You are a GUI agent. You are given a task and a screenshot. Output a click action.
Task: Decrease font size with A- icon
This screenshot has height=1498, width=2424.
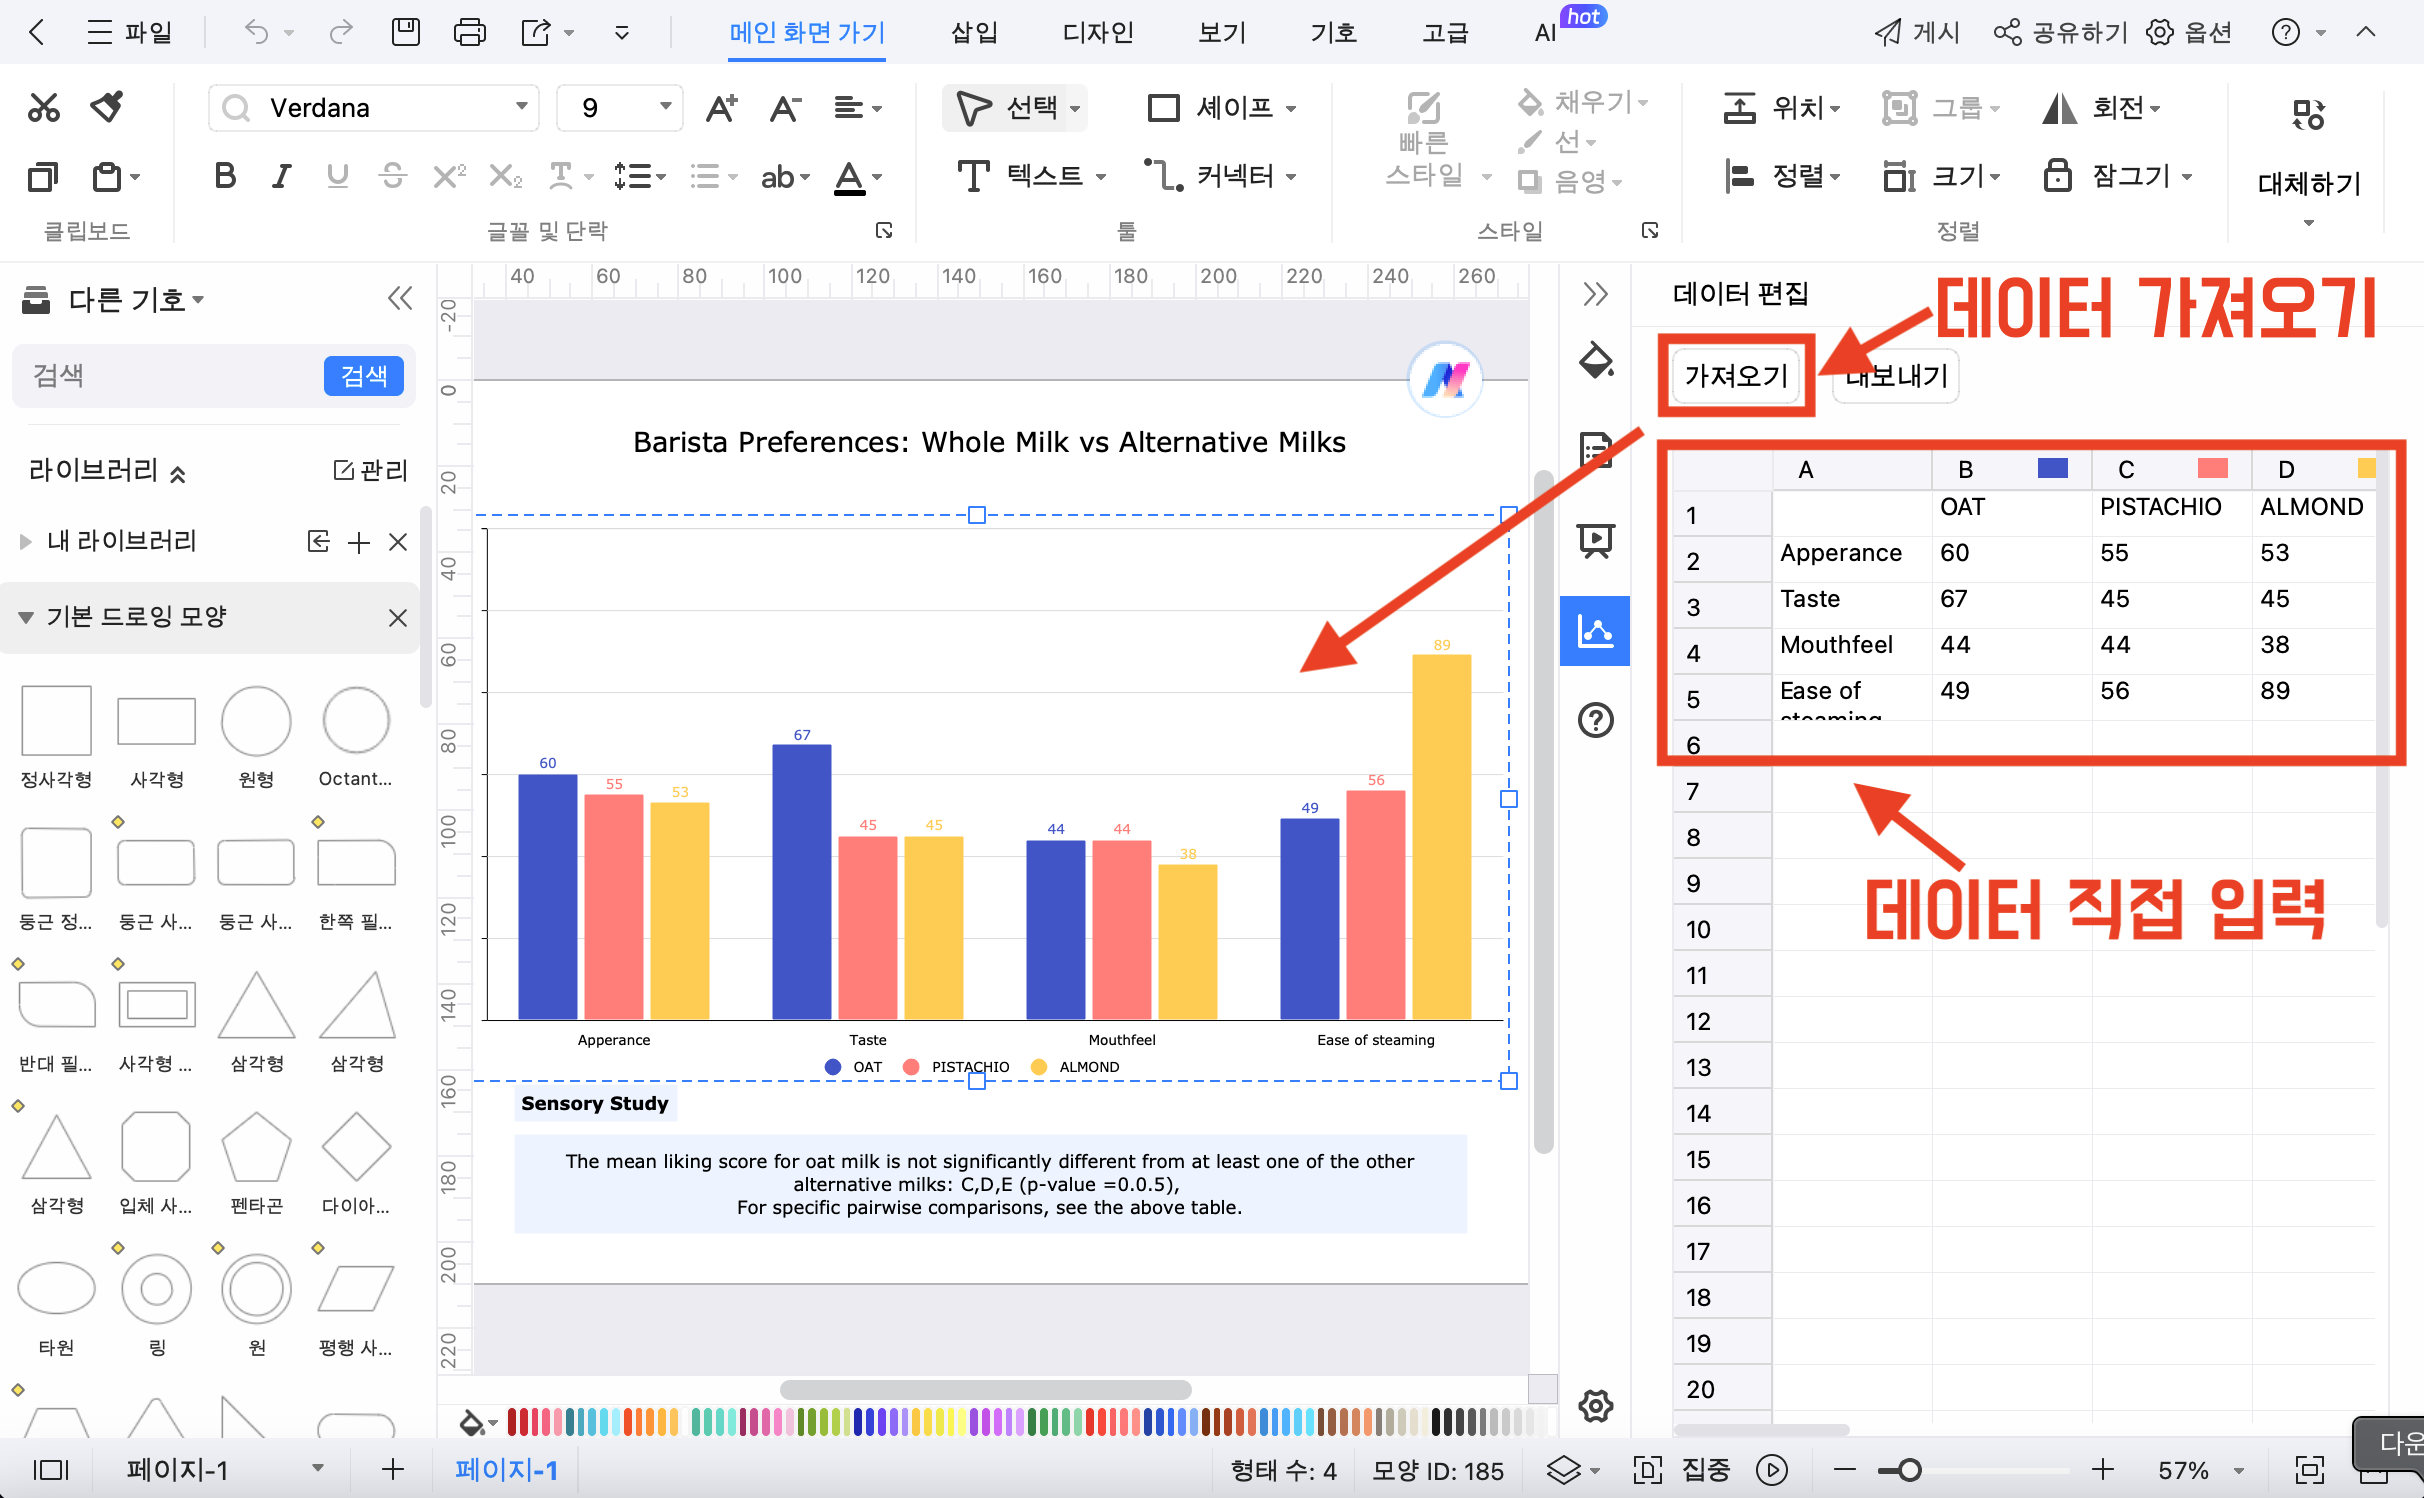pos(785,107)
